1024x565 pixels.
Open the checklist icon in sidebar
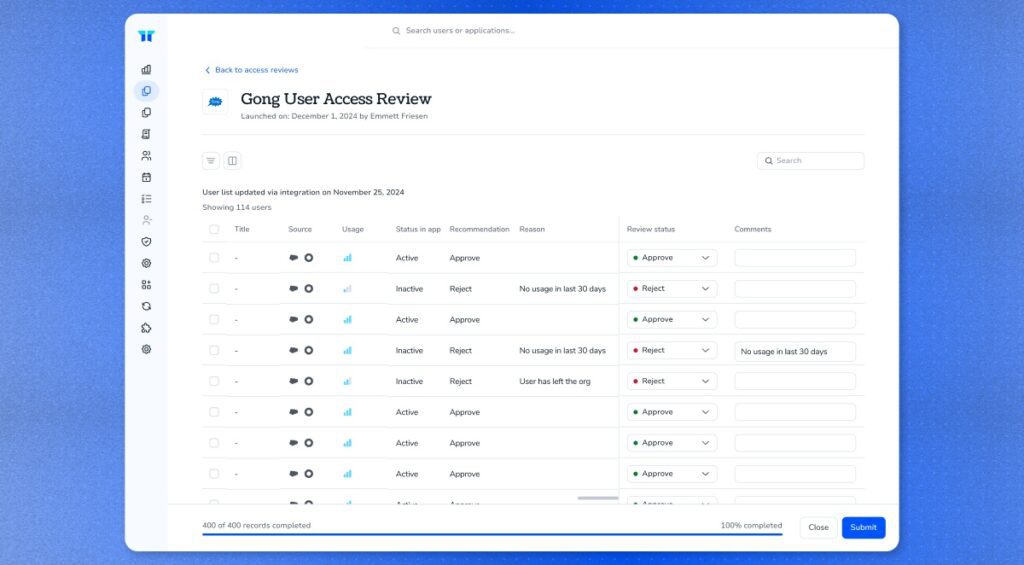click(146, 199)
